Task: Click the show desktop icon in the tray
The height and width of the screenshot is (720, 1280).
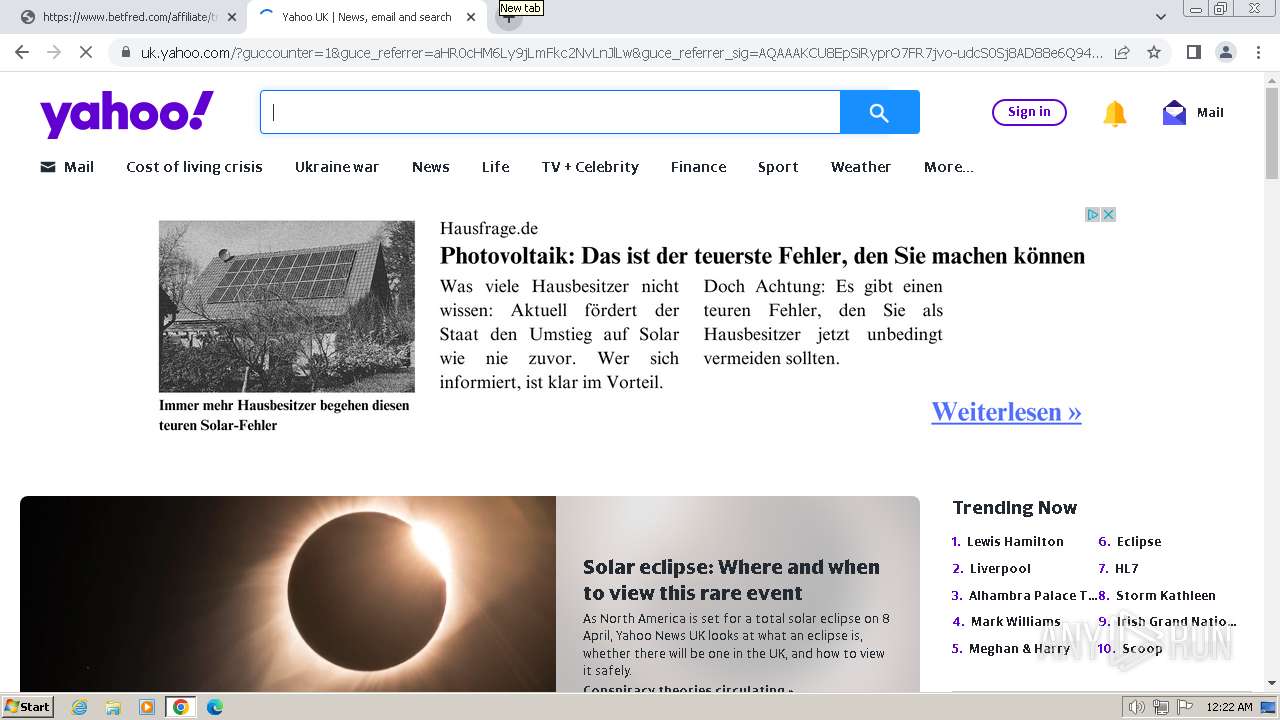Action: point(1268,707)
